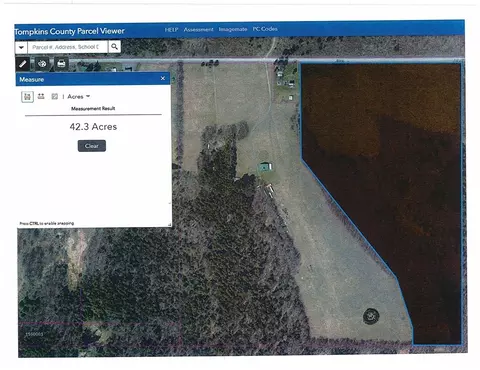Viewport: 480px width, 370px height.
Task: Open the PC Codes link
Action: click(265, 29)
